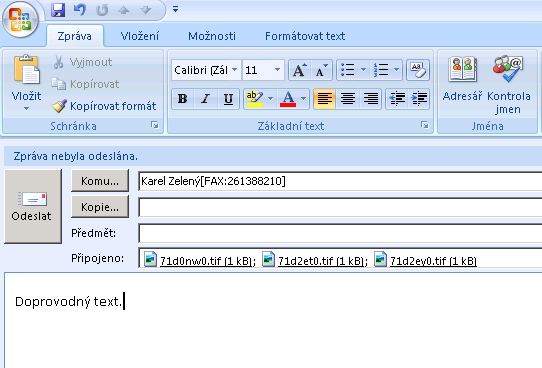
Task: Click Kopírovat command
Action: point(85,84)
